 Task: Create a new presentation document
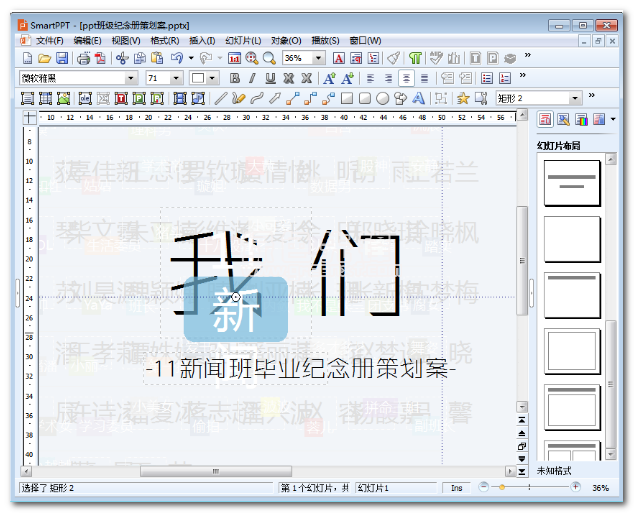coord(27,58)
